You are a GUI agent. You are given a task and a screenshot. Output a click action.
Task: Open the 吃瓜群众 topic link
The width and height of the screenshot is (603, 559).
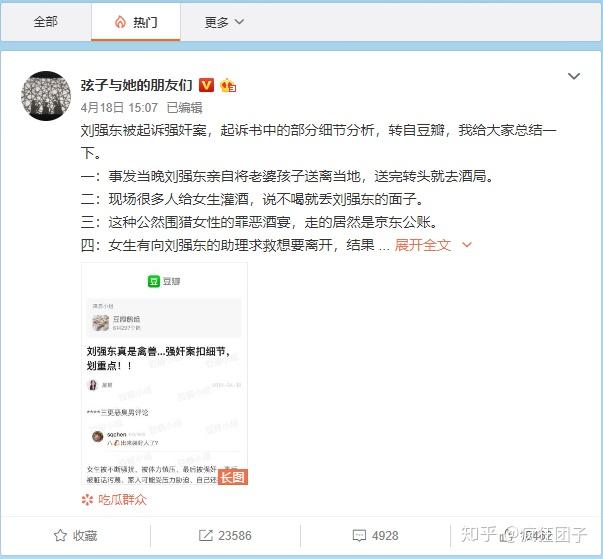[122, 500]
